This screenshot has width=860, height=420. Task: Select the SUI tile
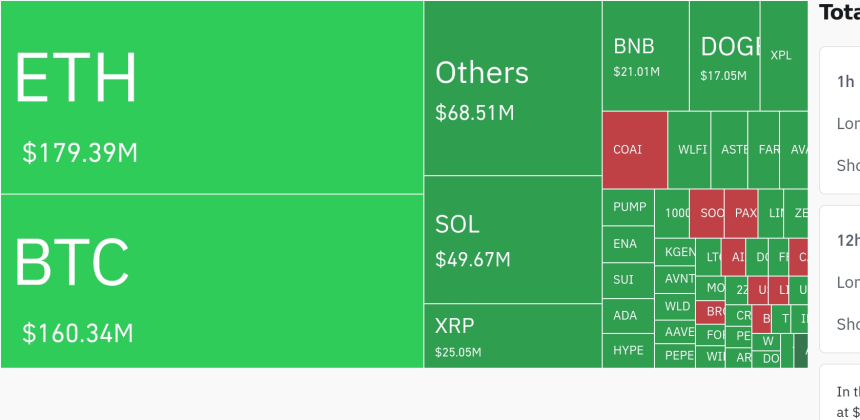click(x=626, y=280)
